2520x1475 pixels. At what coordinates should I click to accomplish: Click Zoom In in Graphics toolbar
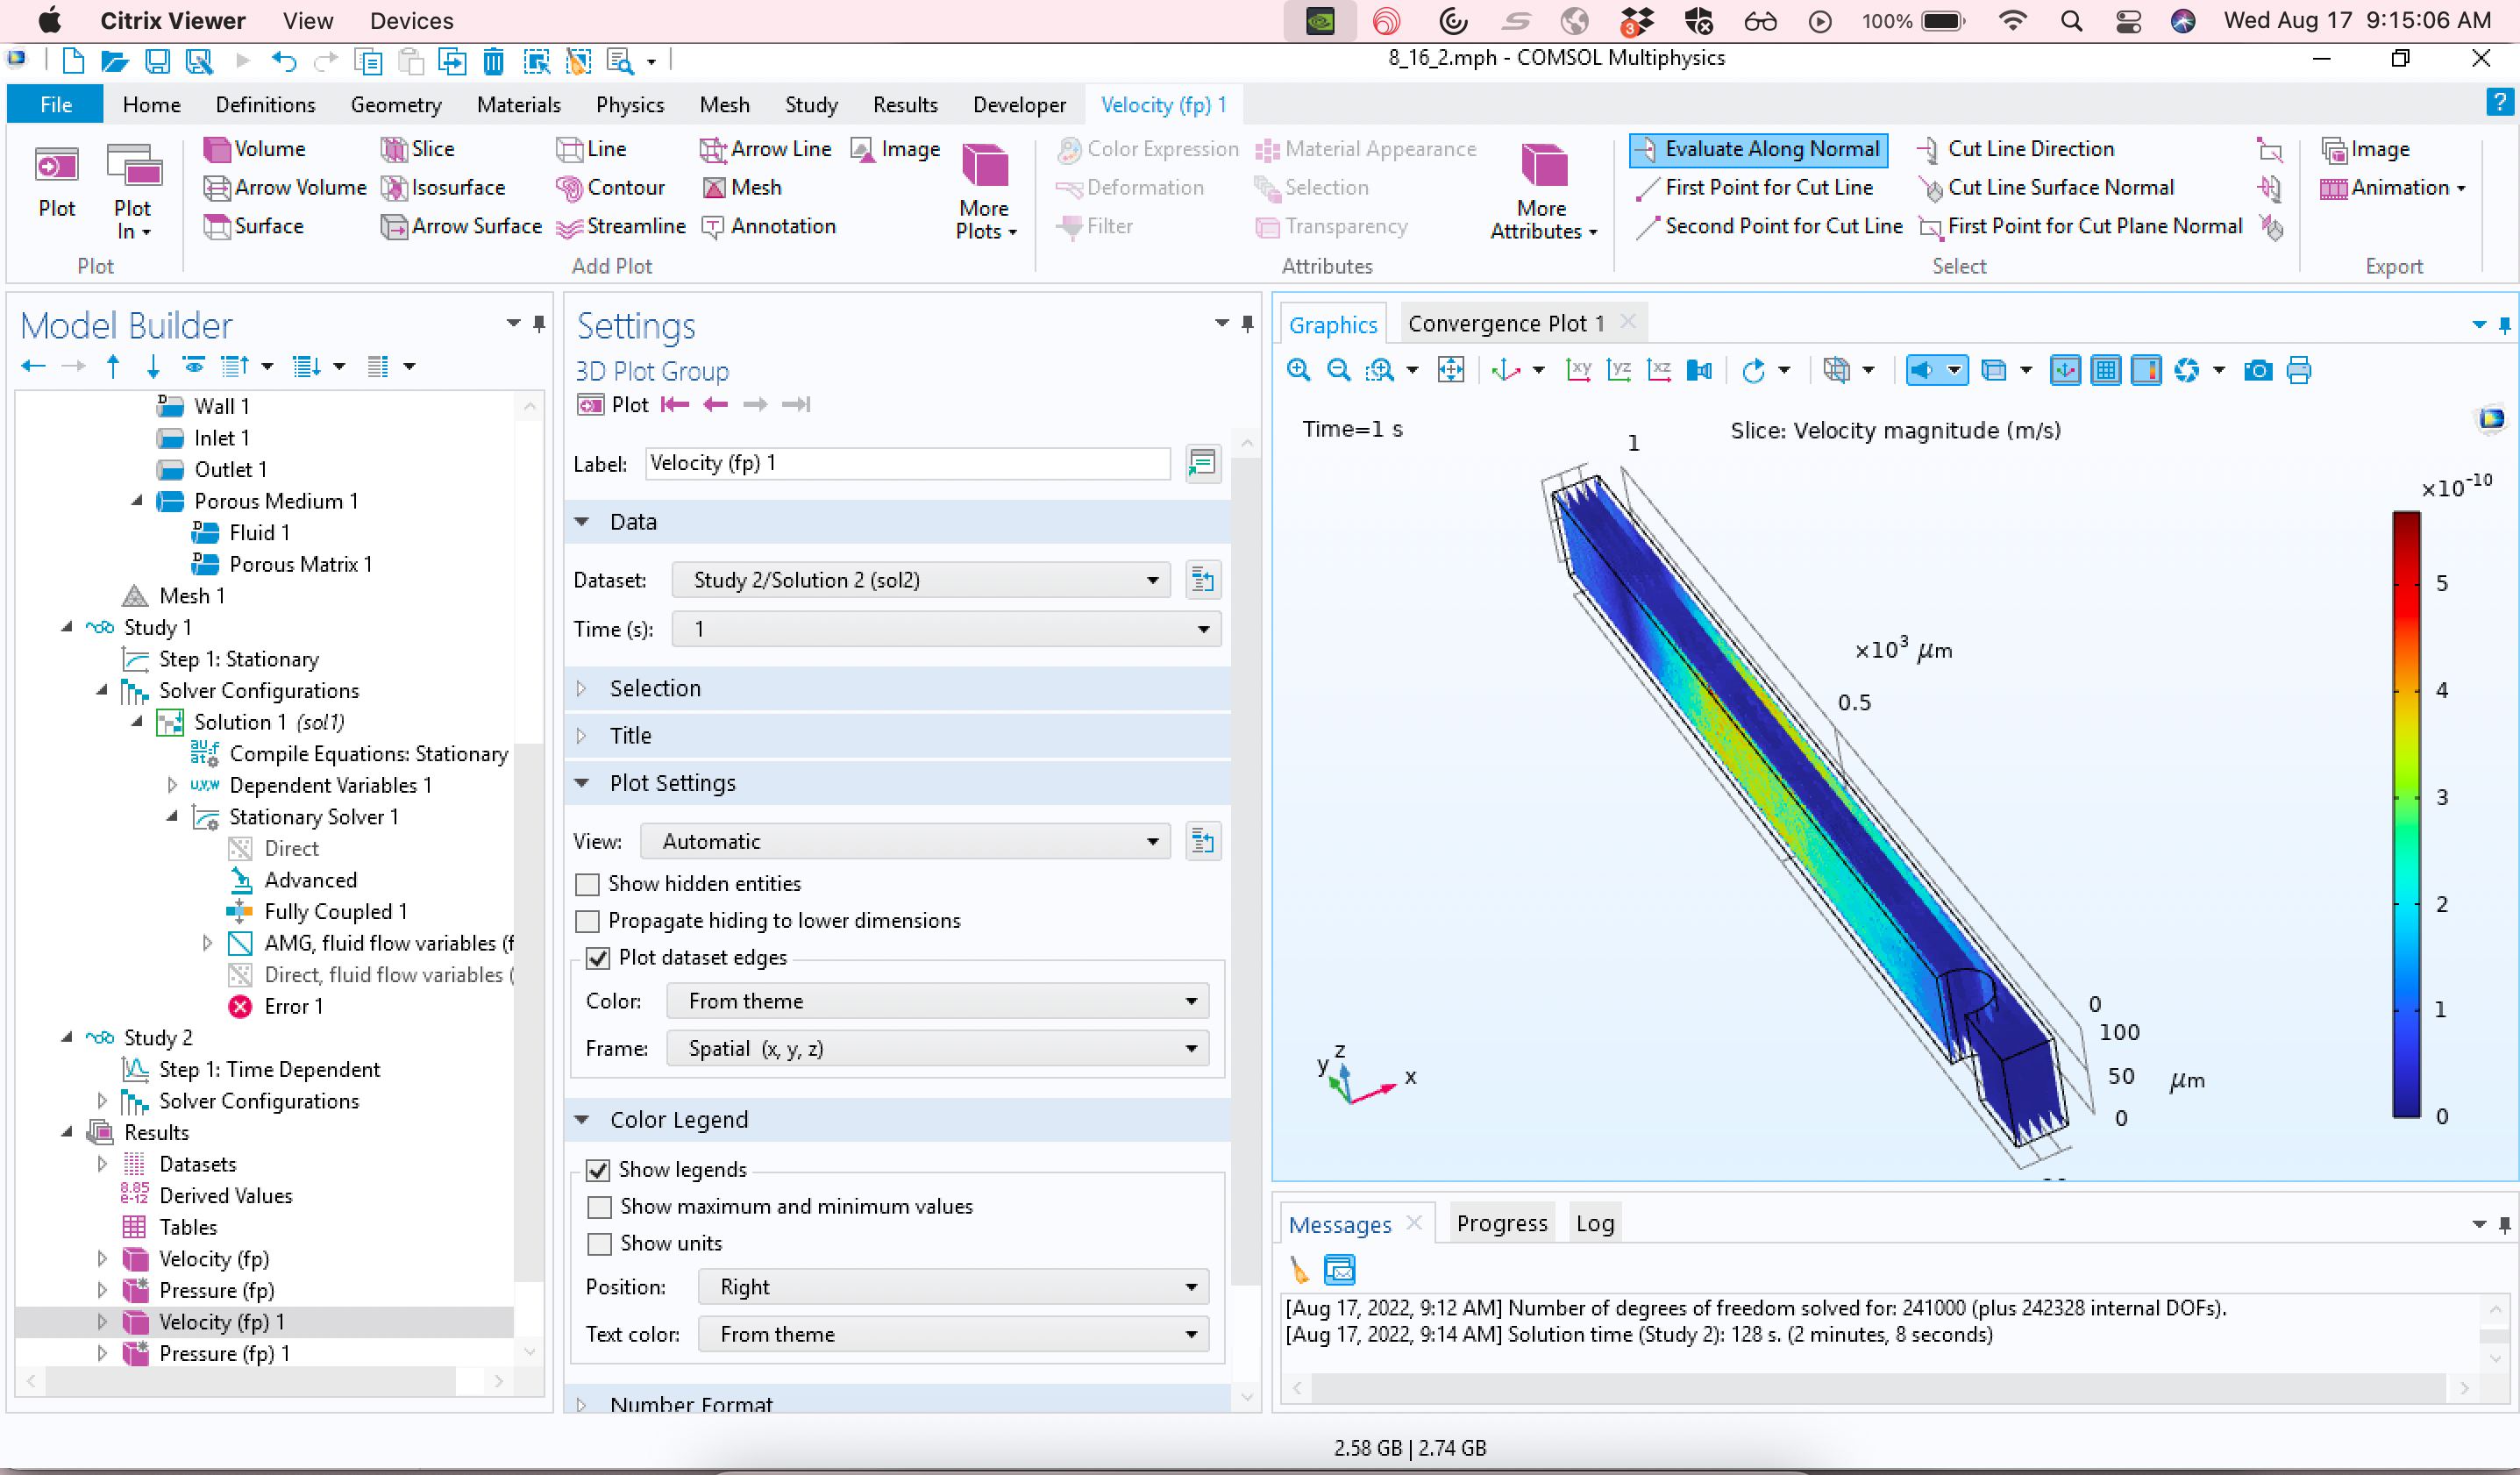point(1298,371)
